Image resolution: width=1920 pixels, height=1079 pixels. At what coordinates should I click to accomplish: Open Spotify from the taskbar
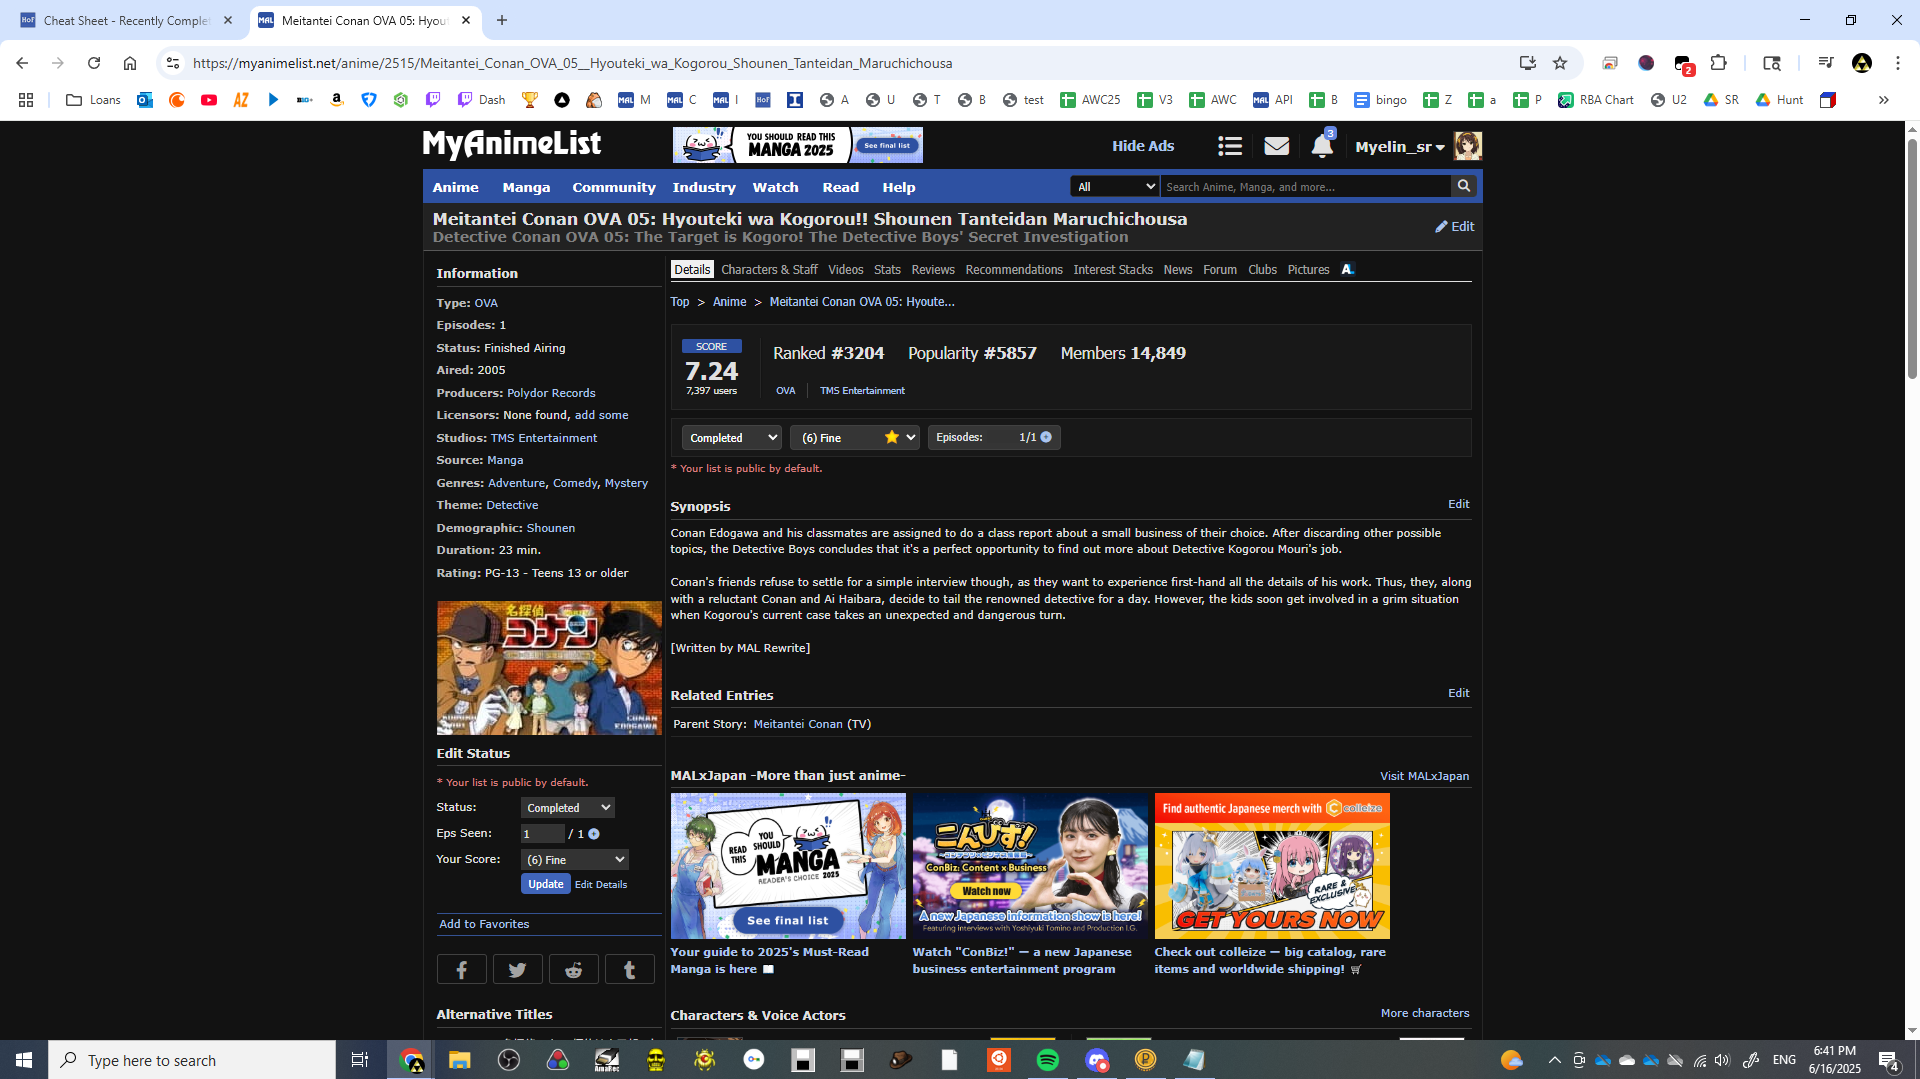1048,1060
